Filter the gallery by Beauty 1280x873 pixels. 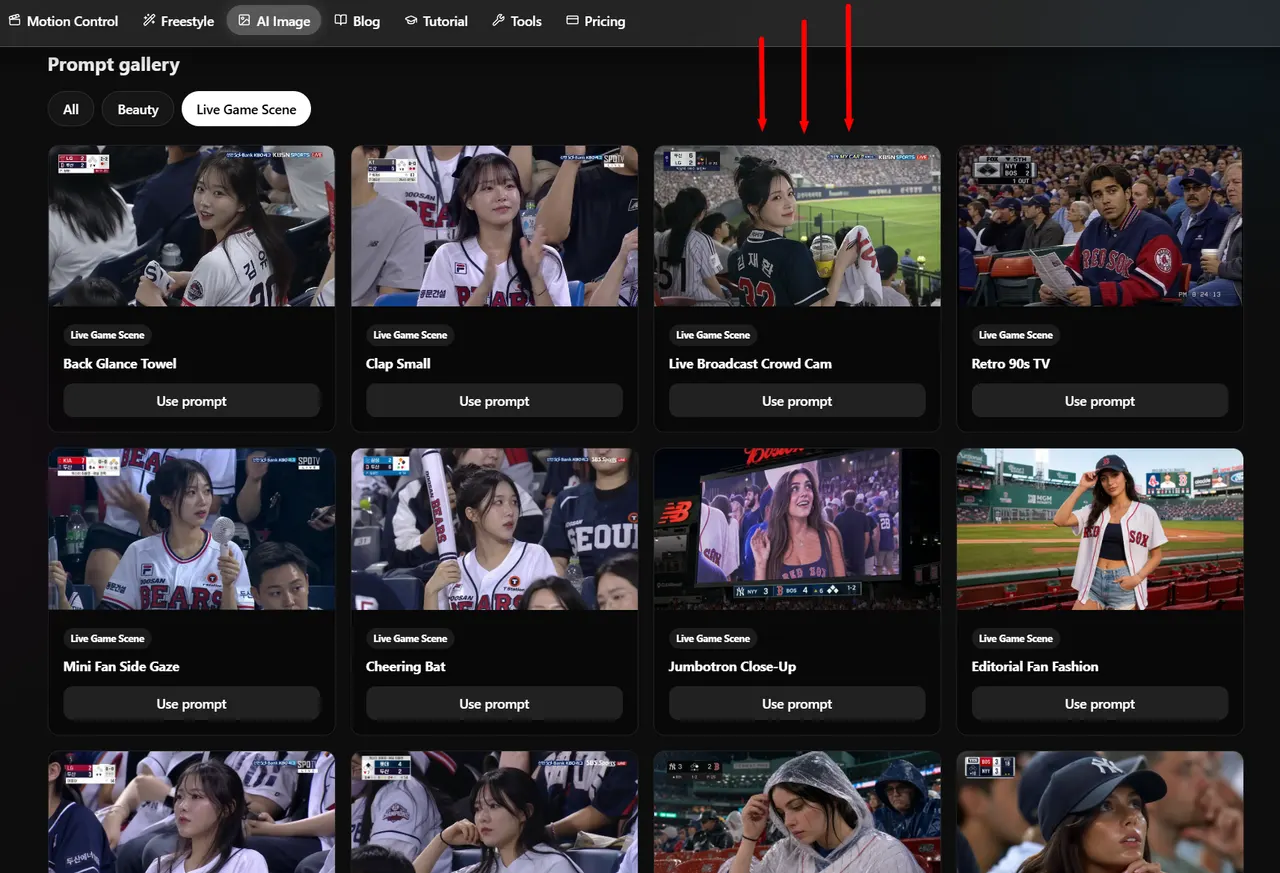click(138, 109)
